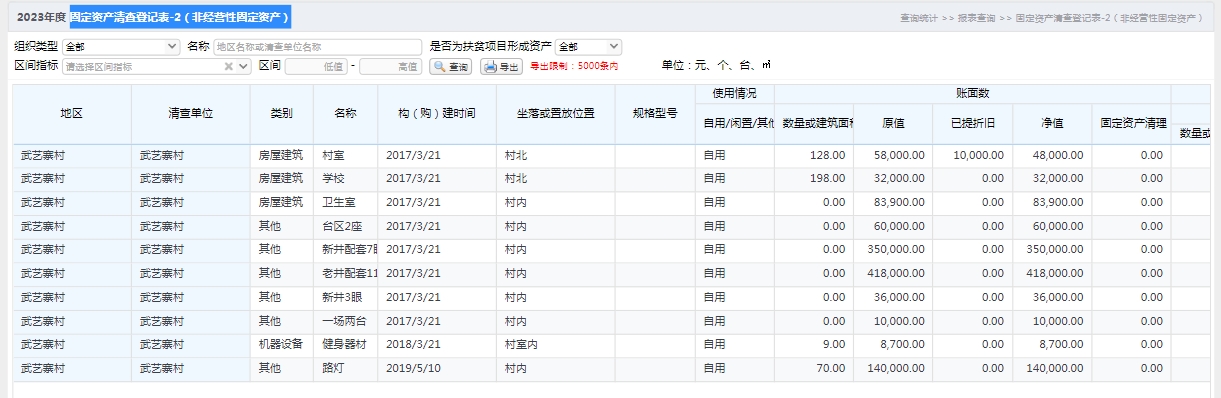Click the 9.00 quantity cell

pyautogui.click(x=814, y=344)
